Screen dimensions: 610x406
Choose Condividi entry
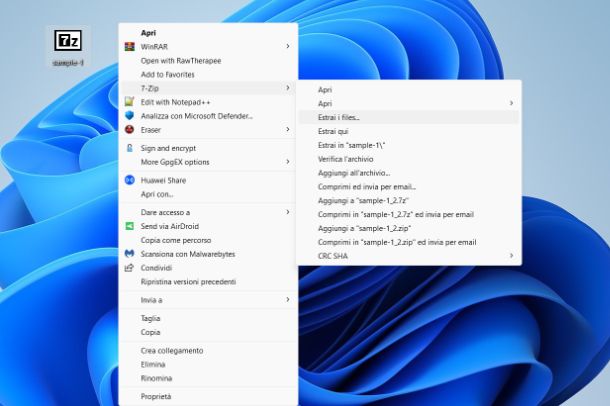click(x=208, y=268)
